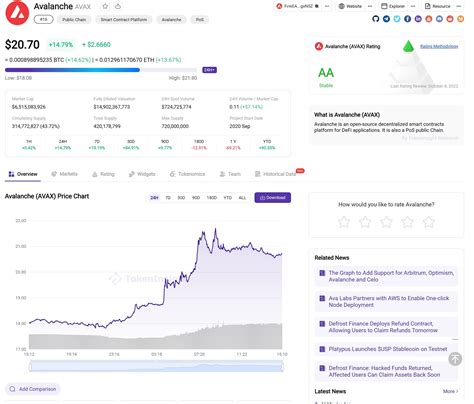Image resolution: width=474 pixels, height=404 pixels.
Task: Click the AA Stable rating
Action: pos(326,77)
